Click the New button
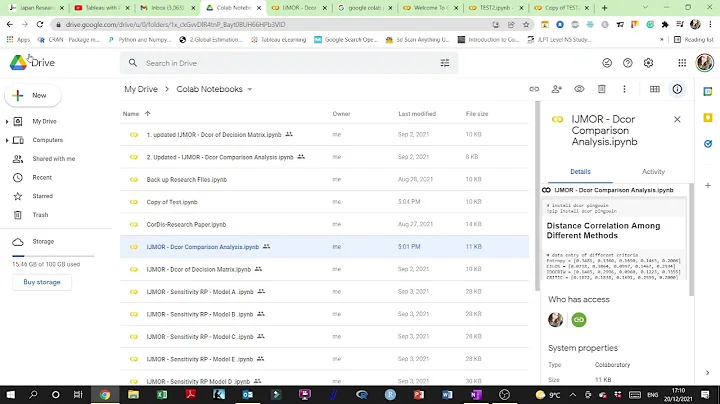 (33, 95)
